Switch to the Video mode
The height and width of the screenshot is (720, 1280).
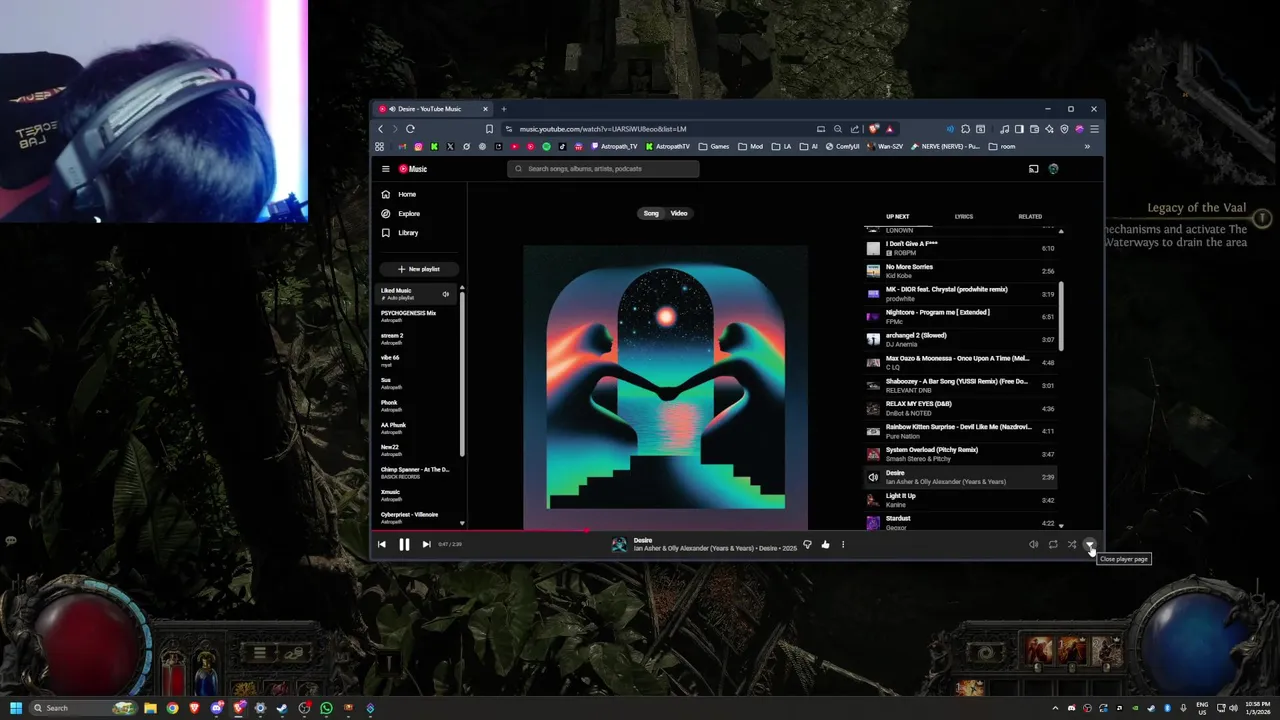679,213
